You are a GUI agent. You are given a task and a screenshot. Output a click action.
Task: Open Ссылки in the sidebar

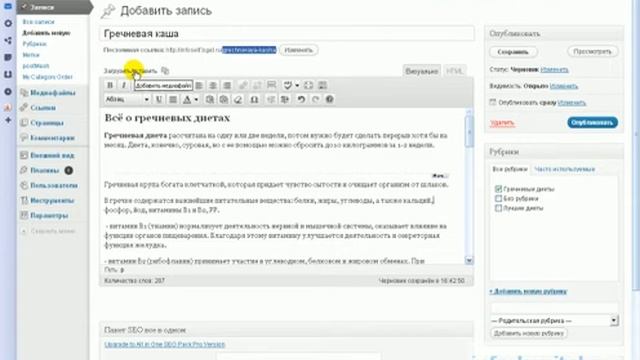coord(43,108)
